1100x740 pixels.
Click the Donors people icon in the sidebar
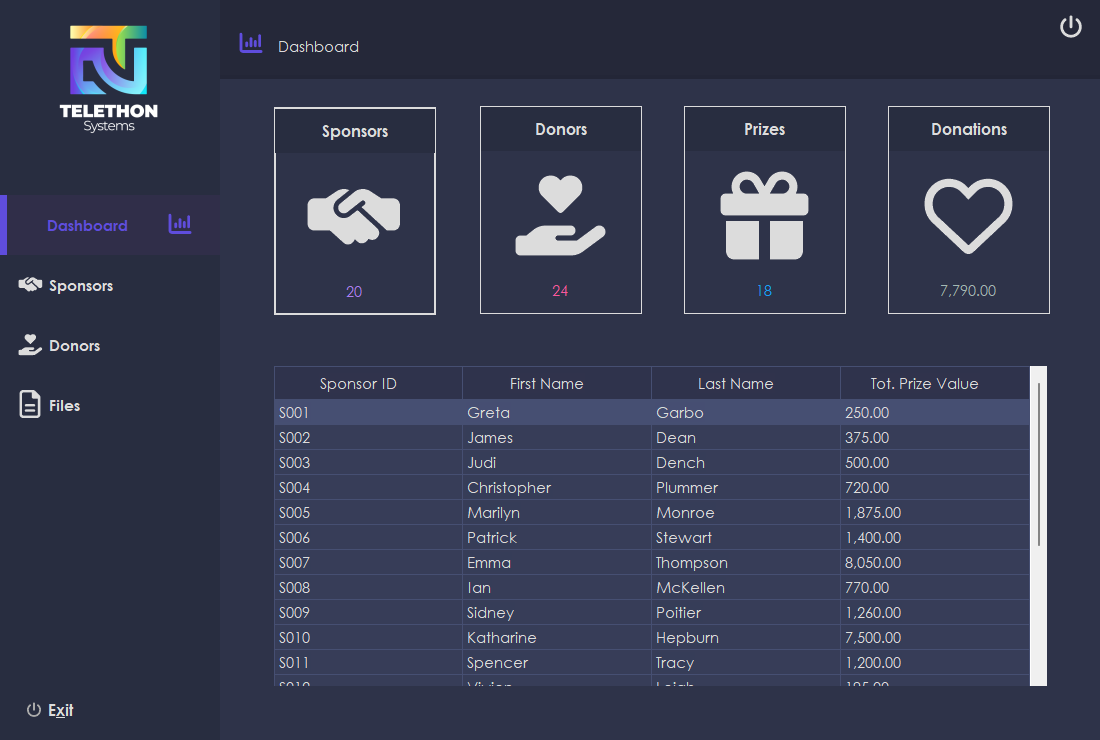tap(30, 344)
